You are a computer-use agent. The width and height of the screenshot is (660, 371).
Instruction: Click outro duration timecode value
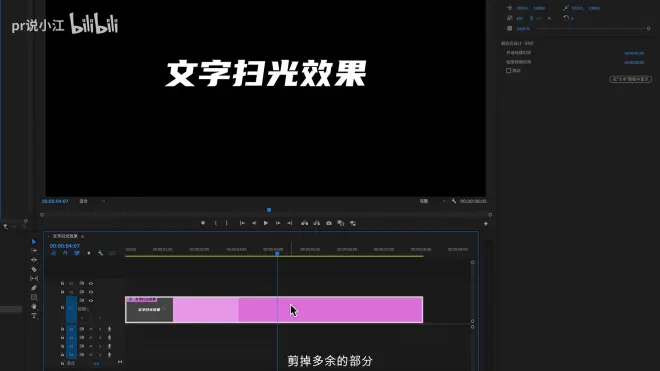point(634,62)
